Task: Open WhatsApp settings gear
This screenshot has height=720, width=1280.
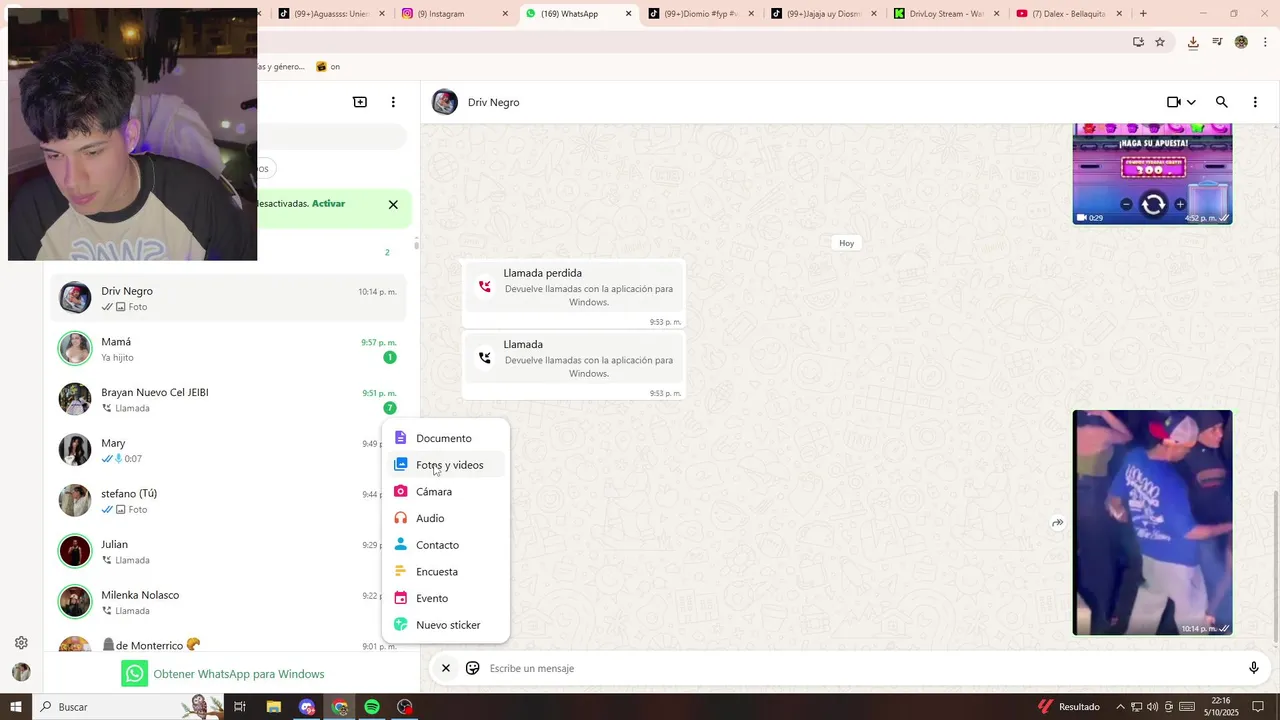Action: click(21, 643)
